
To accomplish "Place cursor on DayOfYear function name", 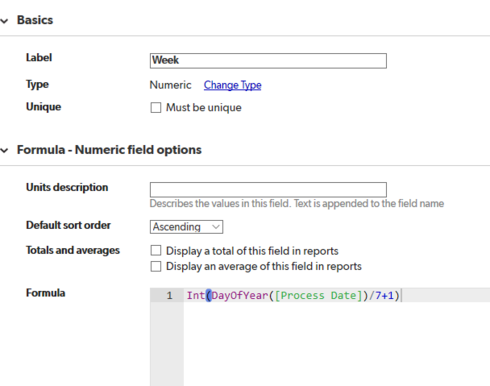I will pos(240,296).
